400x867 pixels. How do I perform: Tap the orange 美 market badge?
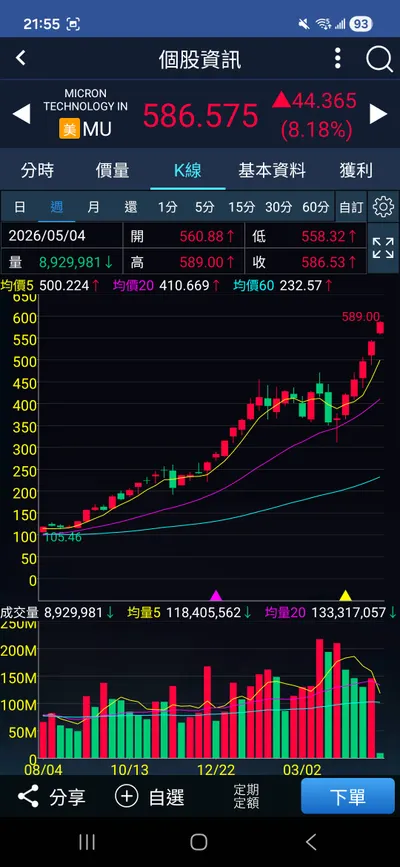coord(69,129)
